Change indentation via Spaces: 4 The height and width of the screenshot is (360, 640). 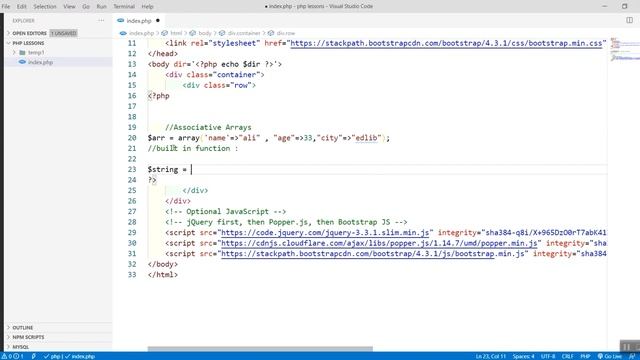(523, 356)
